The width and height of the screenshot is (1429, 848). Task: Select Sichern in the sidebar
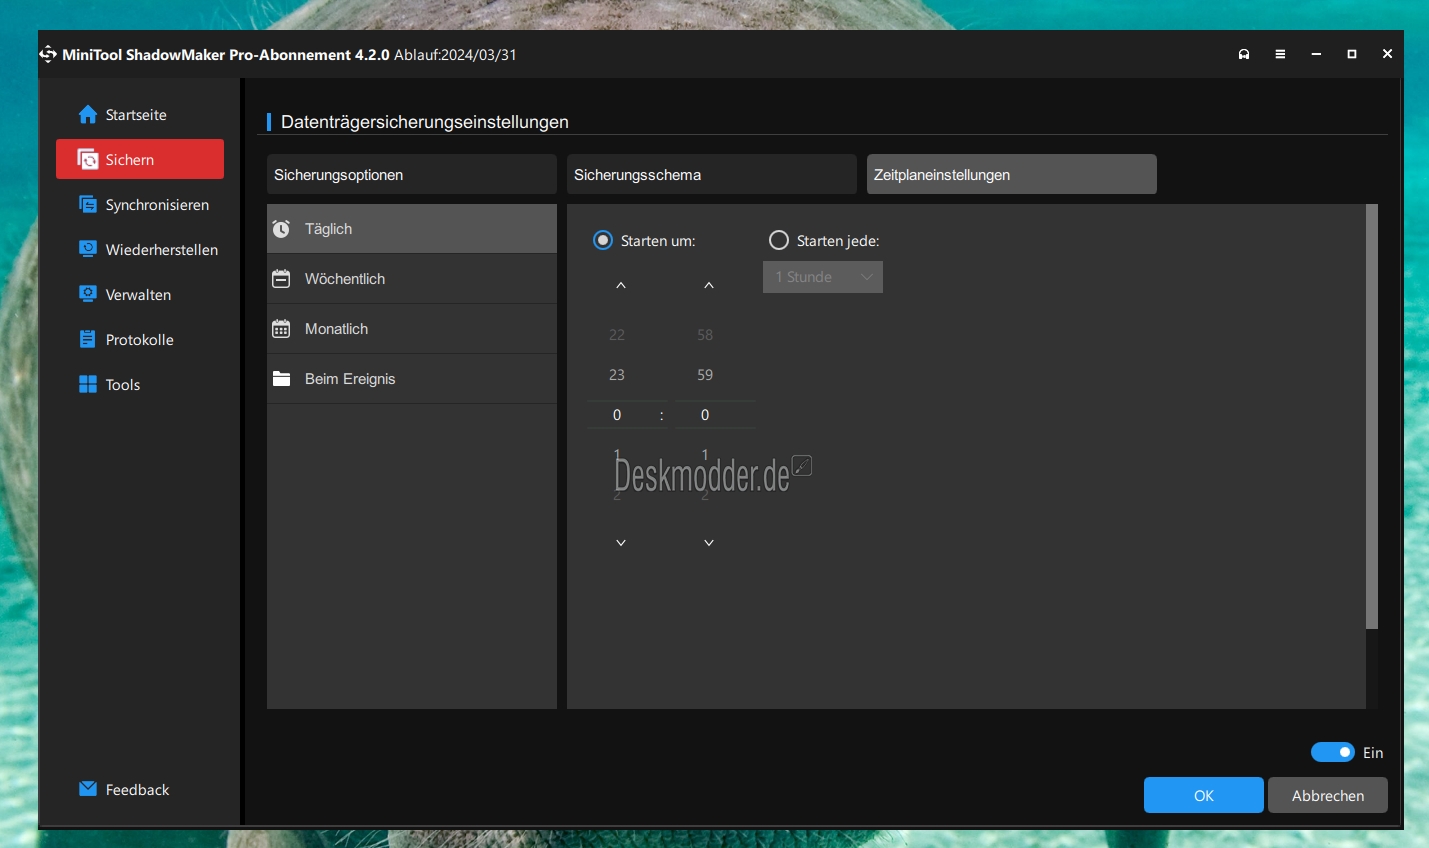tap(139, 159)
